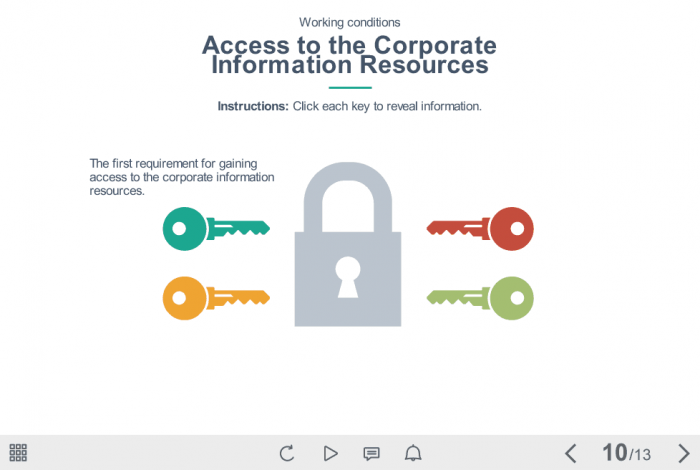Click the notification bell icon
The height and width of the screenshot is (470, 700).
413,453
